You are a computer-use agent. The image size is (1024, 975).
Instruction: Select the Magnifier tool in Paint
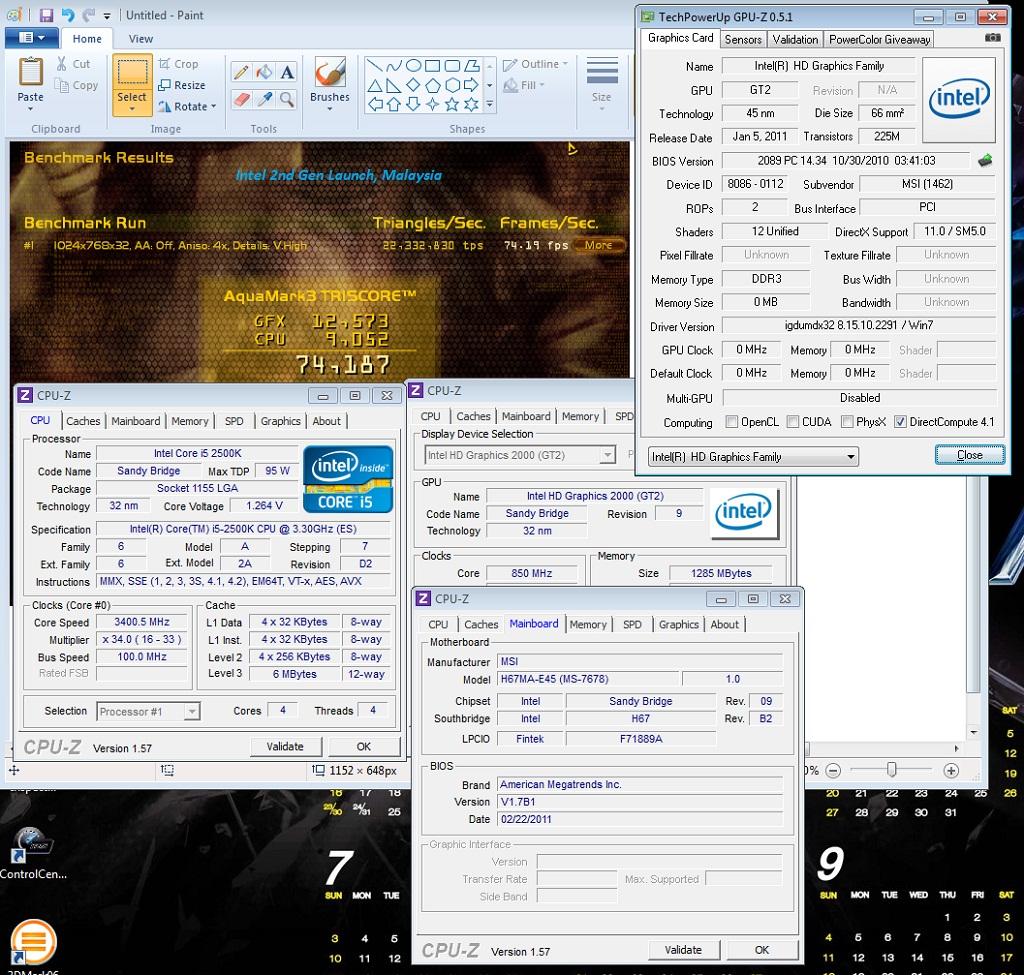click(x=287, y=99)
